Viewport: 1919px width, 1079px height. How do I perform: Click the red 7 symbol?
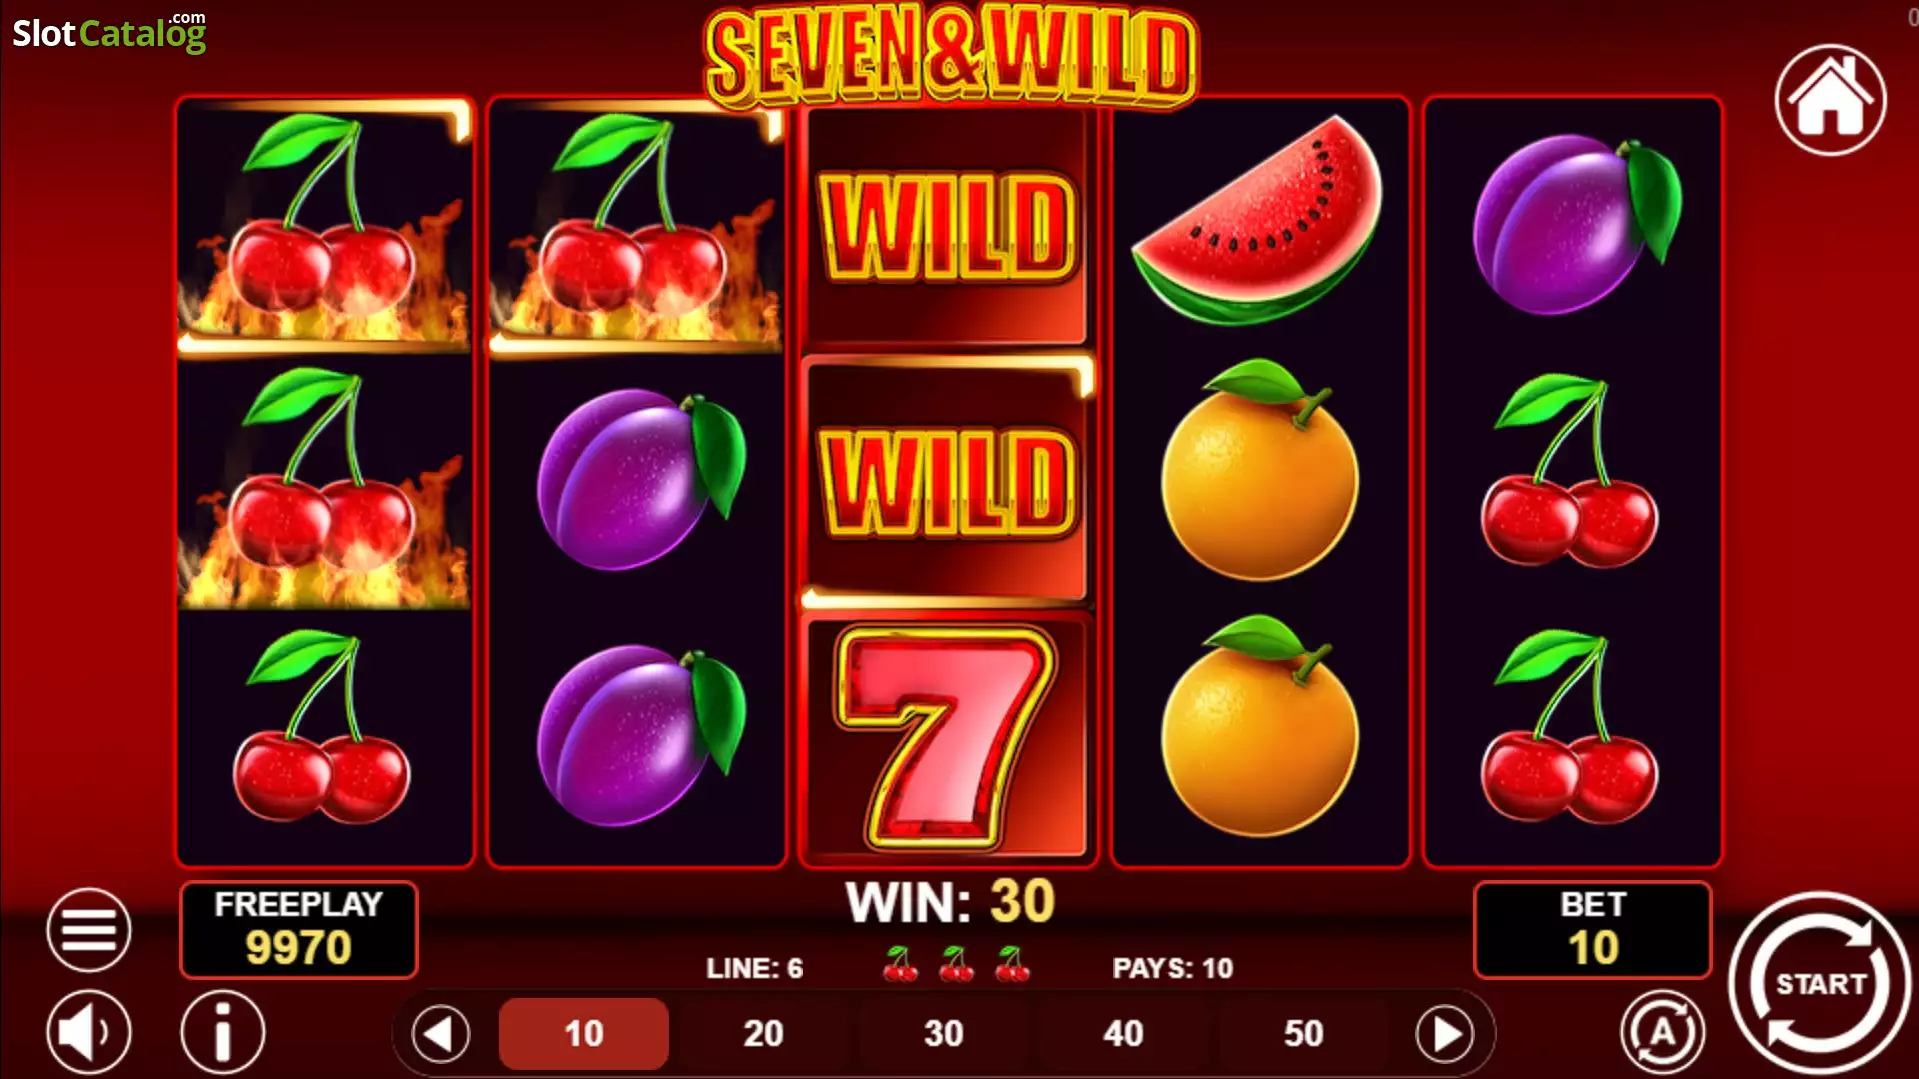click(x=945, y=738)
